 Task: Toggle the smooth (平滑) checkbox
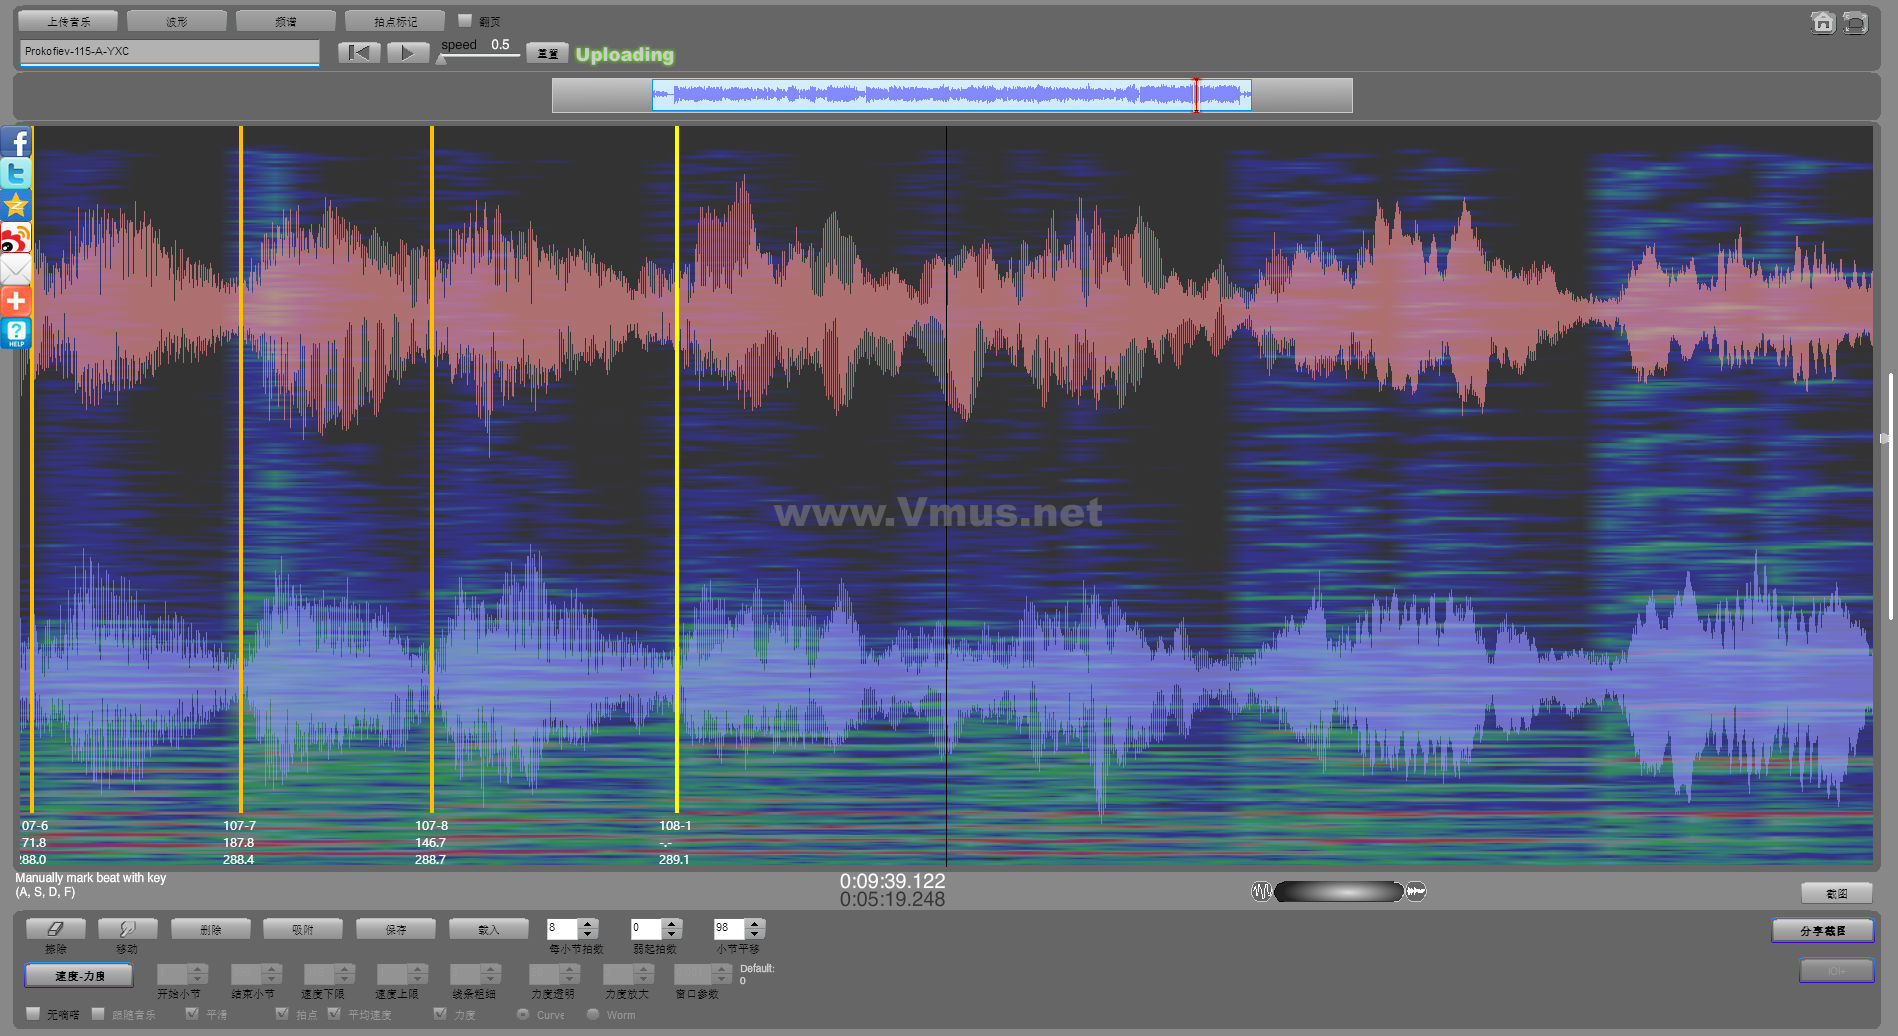[x=192, y=1014]
